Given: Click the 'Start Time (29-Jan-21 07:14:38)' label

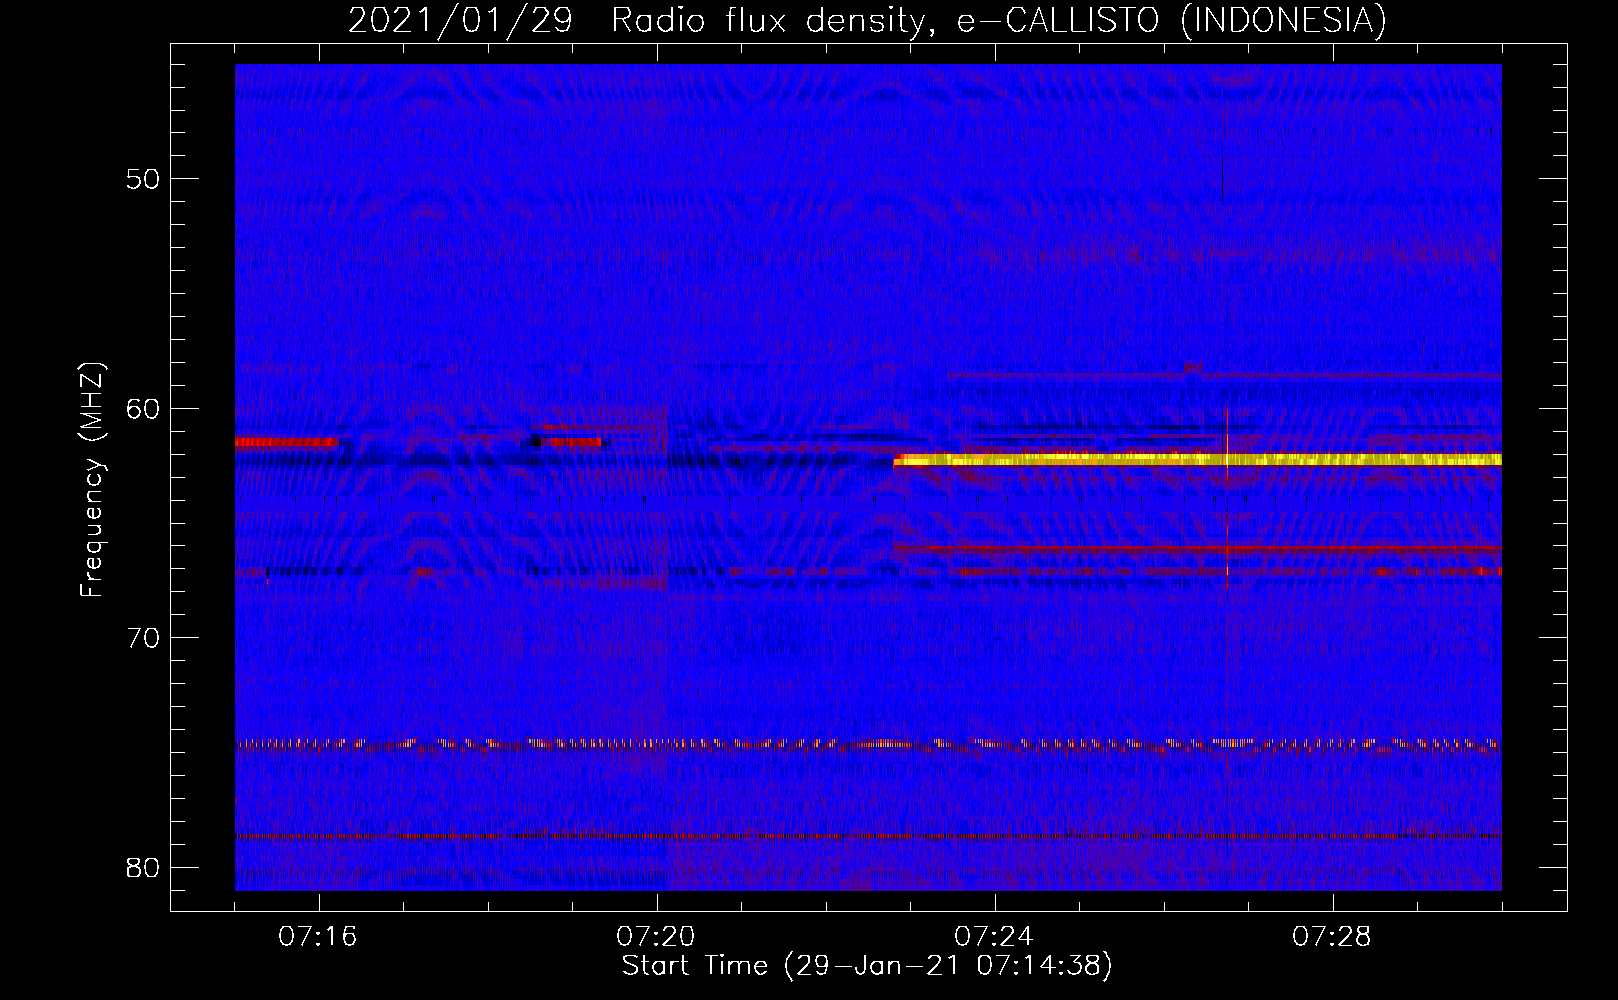Looking at the screenshot, I should click(x=867, y=966).
